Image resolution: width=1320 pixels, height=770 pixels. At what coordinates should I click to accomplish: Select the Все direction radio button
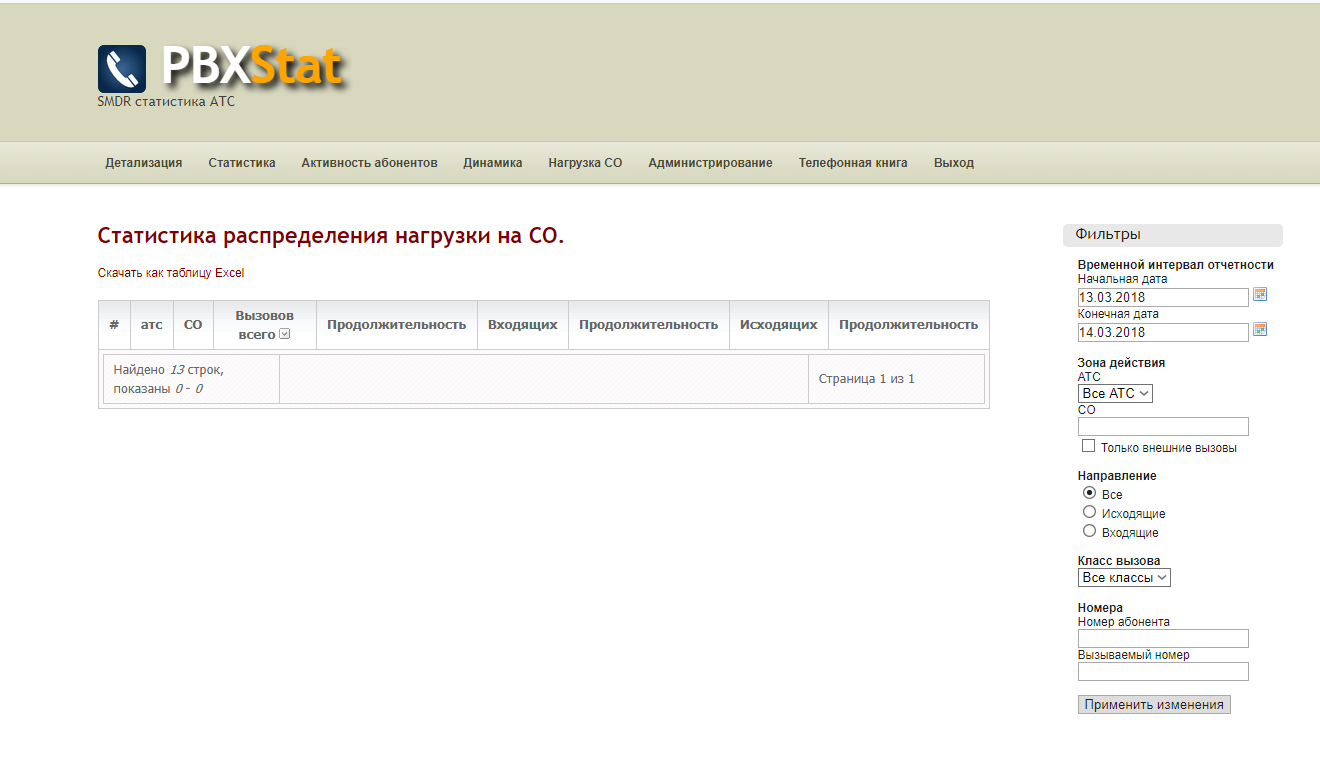point(1089,493)
